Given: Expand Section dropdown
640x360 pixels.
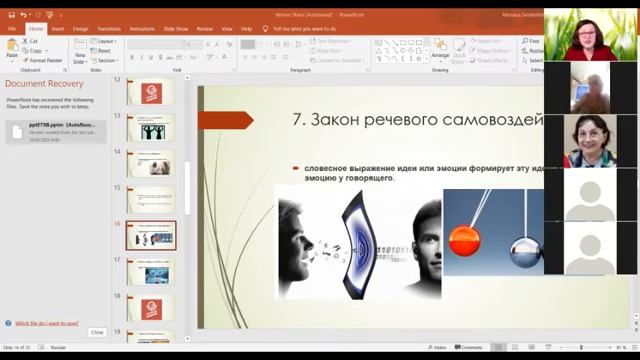Looking at the screenshot, I should (x=104, y=60).
